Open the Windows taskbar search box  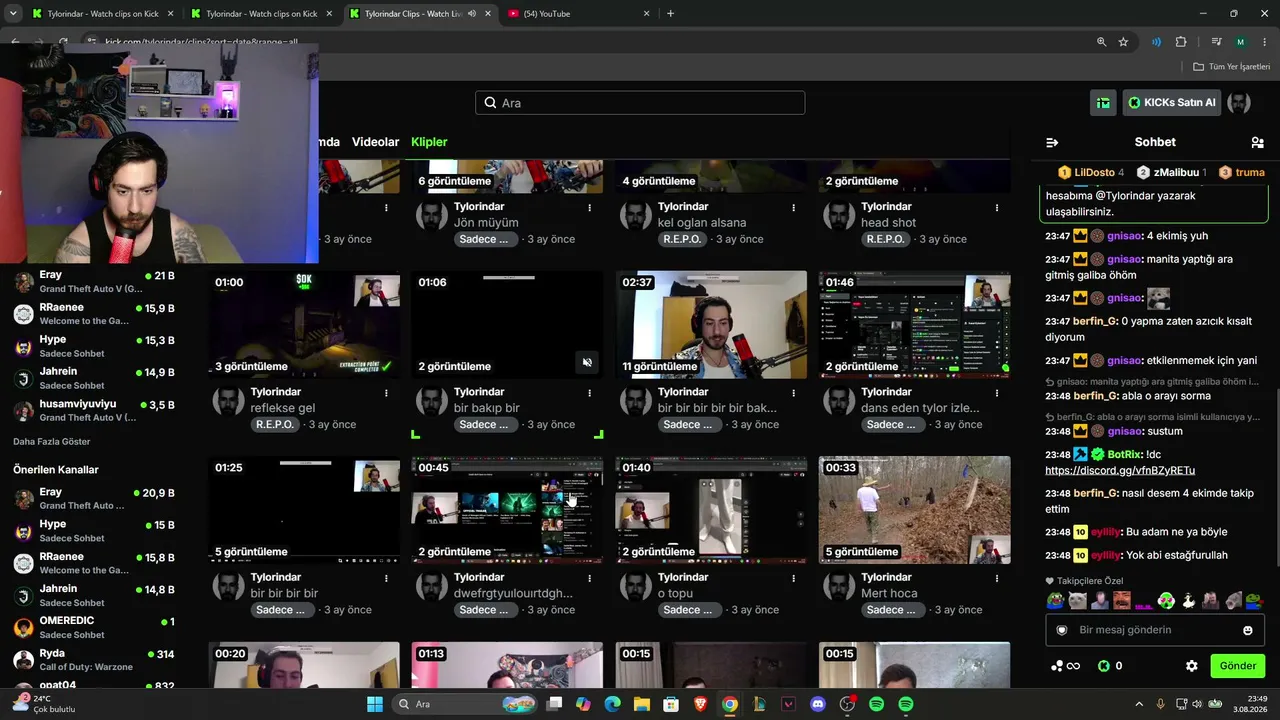tap(464, 704)
